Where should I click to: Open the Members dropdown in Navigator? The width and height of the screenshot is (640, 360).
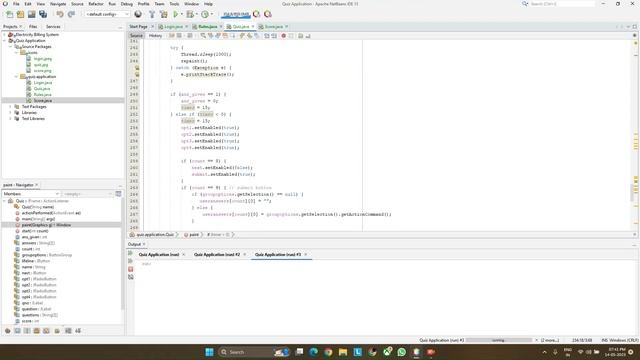tap(31, 194)
